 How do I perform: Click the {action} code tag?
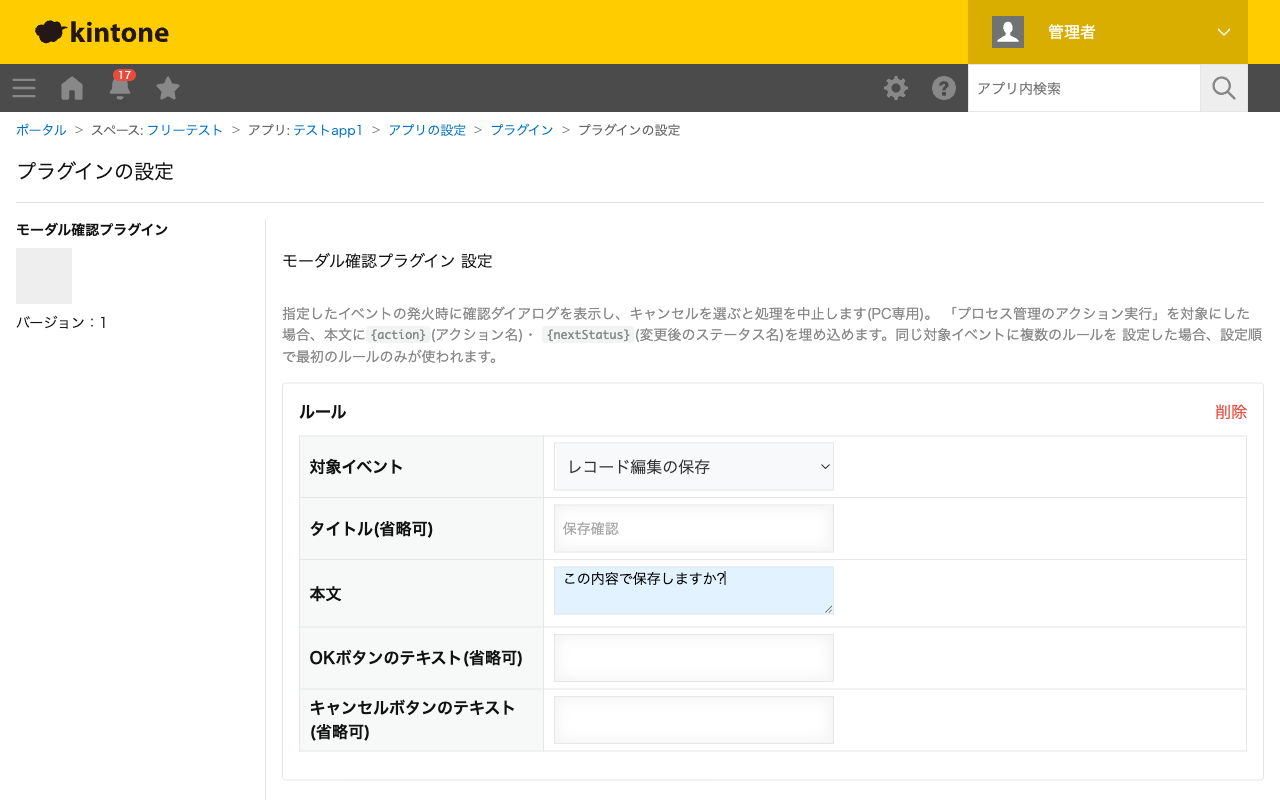click(398, 335)
